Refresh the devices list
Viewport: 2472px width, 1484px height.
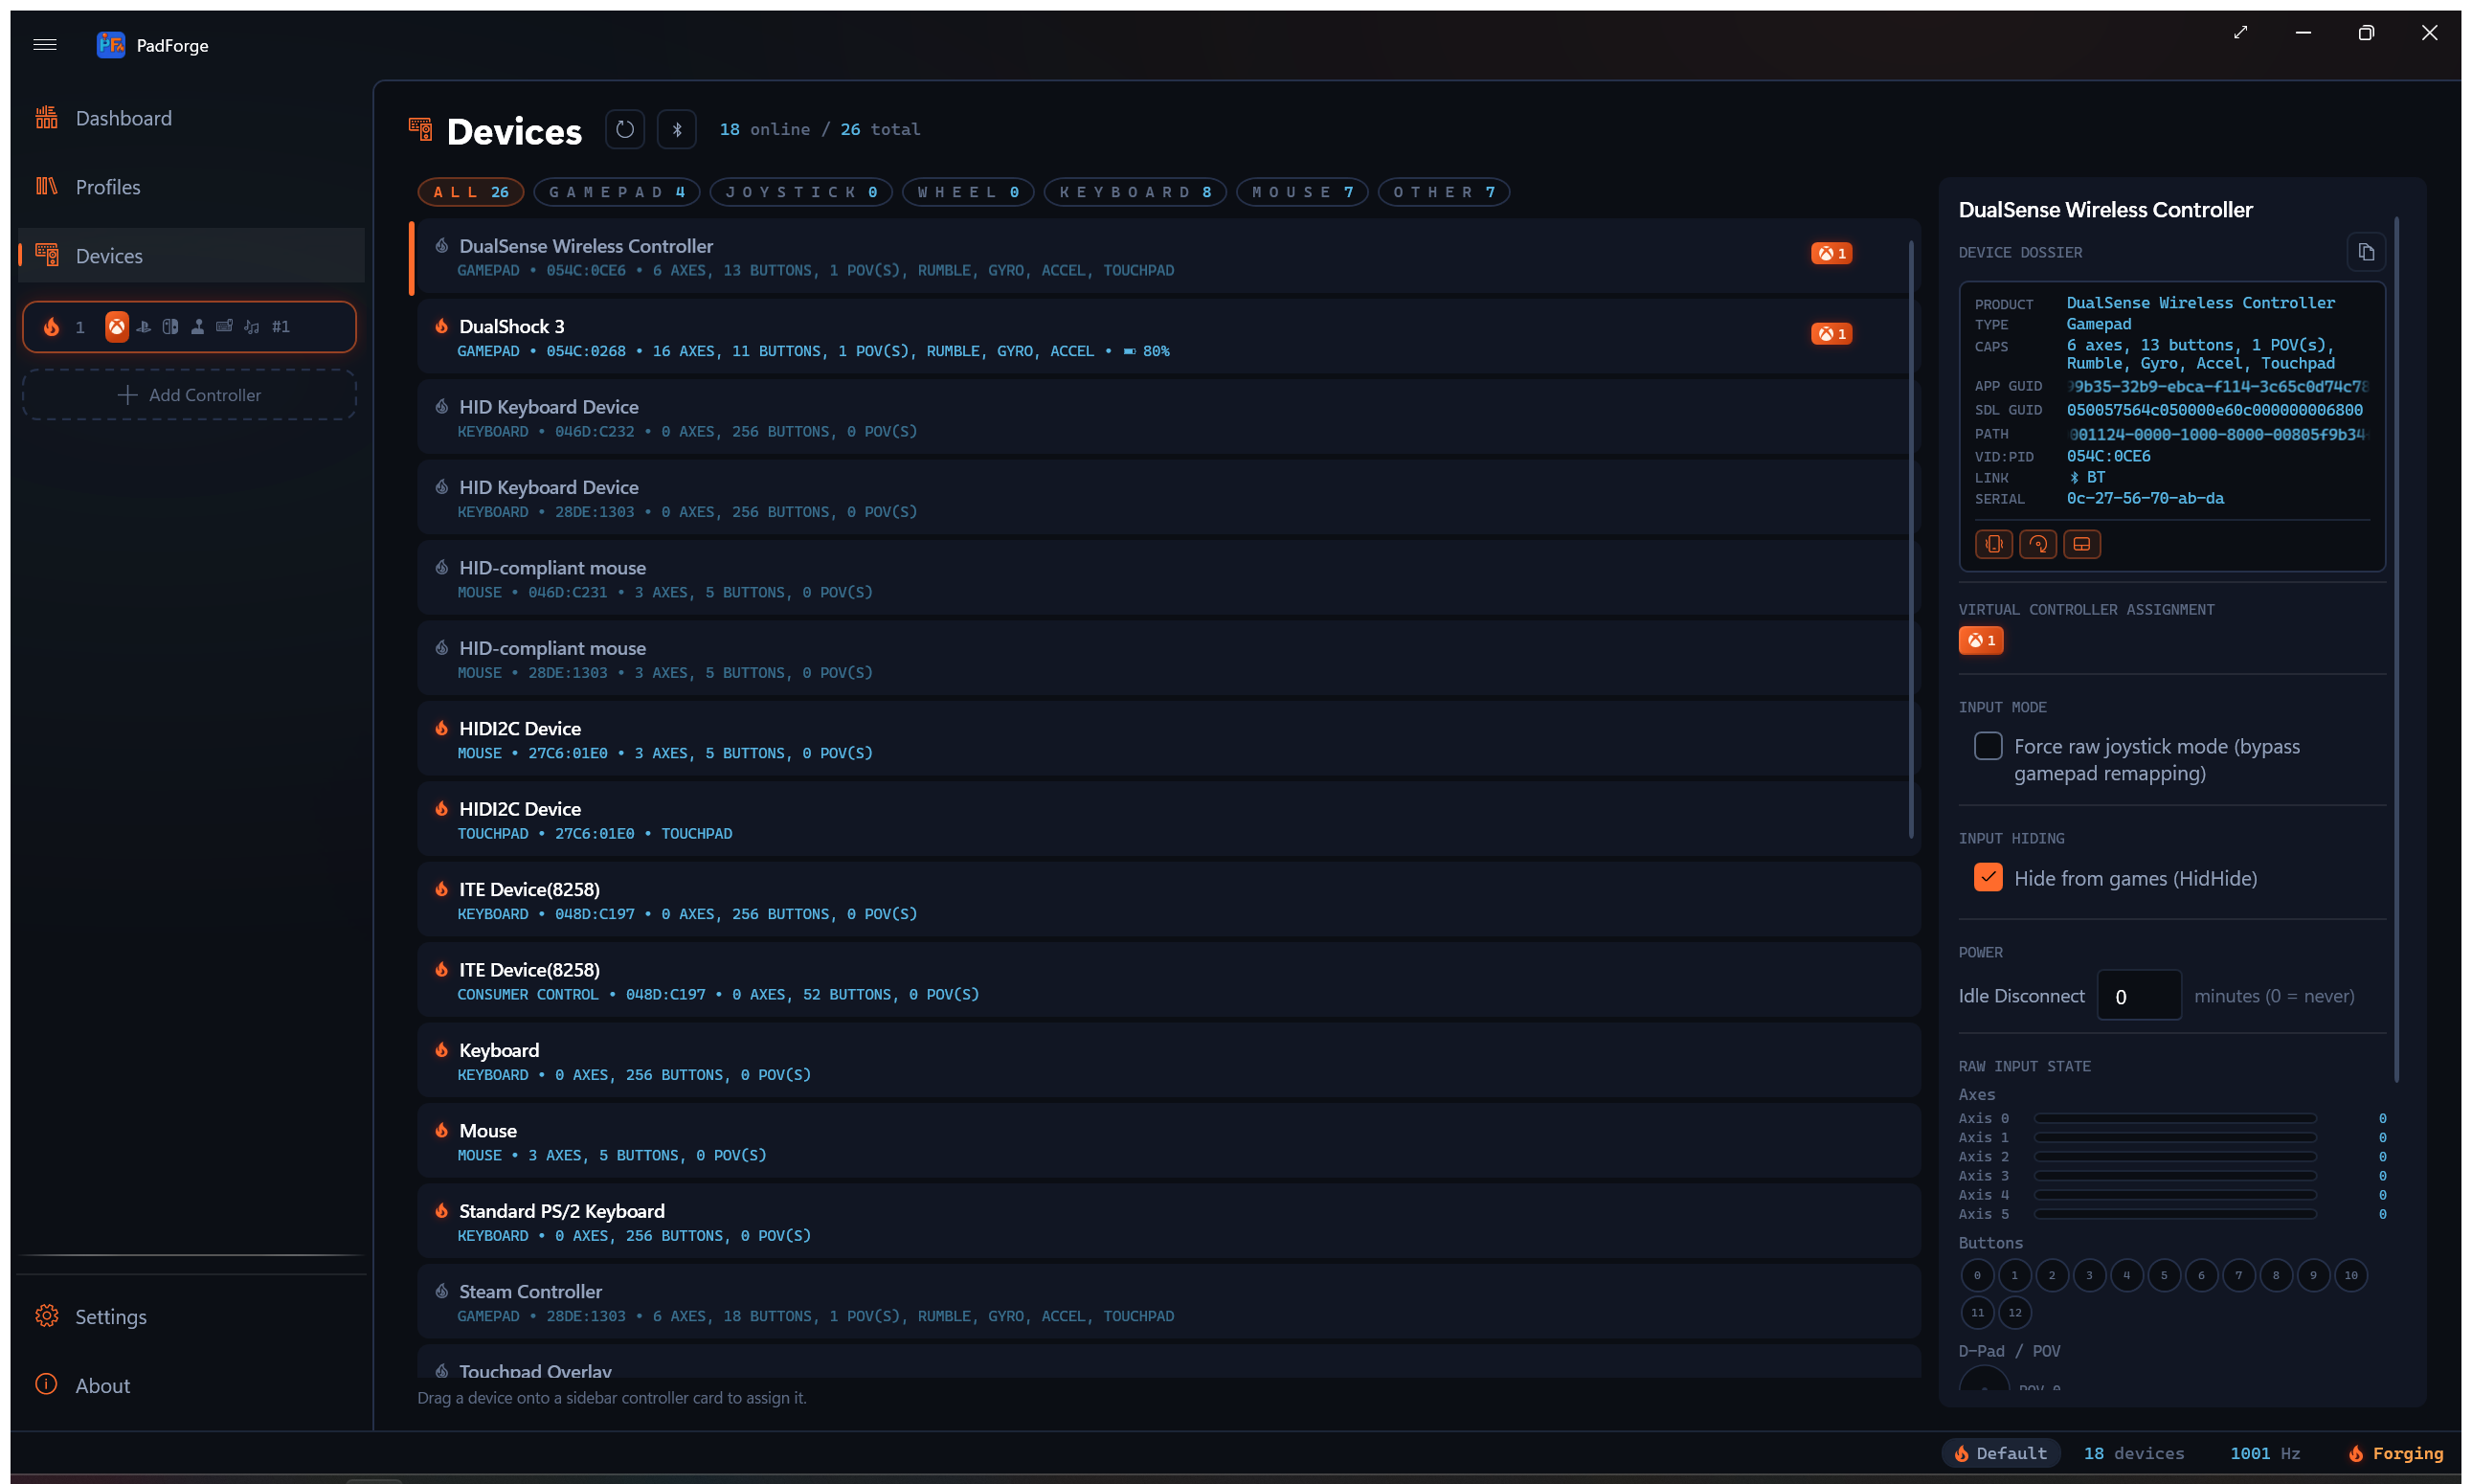click(625, 129)
